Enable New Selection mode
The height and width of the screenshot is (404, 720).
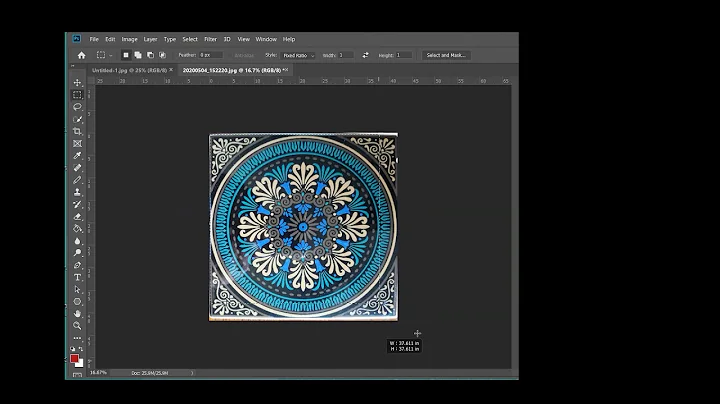coord(126,55)
